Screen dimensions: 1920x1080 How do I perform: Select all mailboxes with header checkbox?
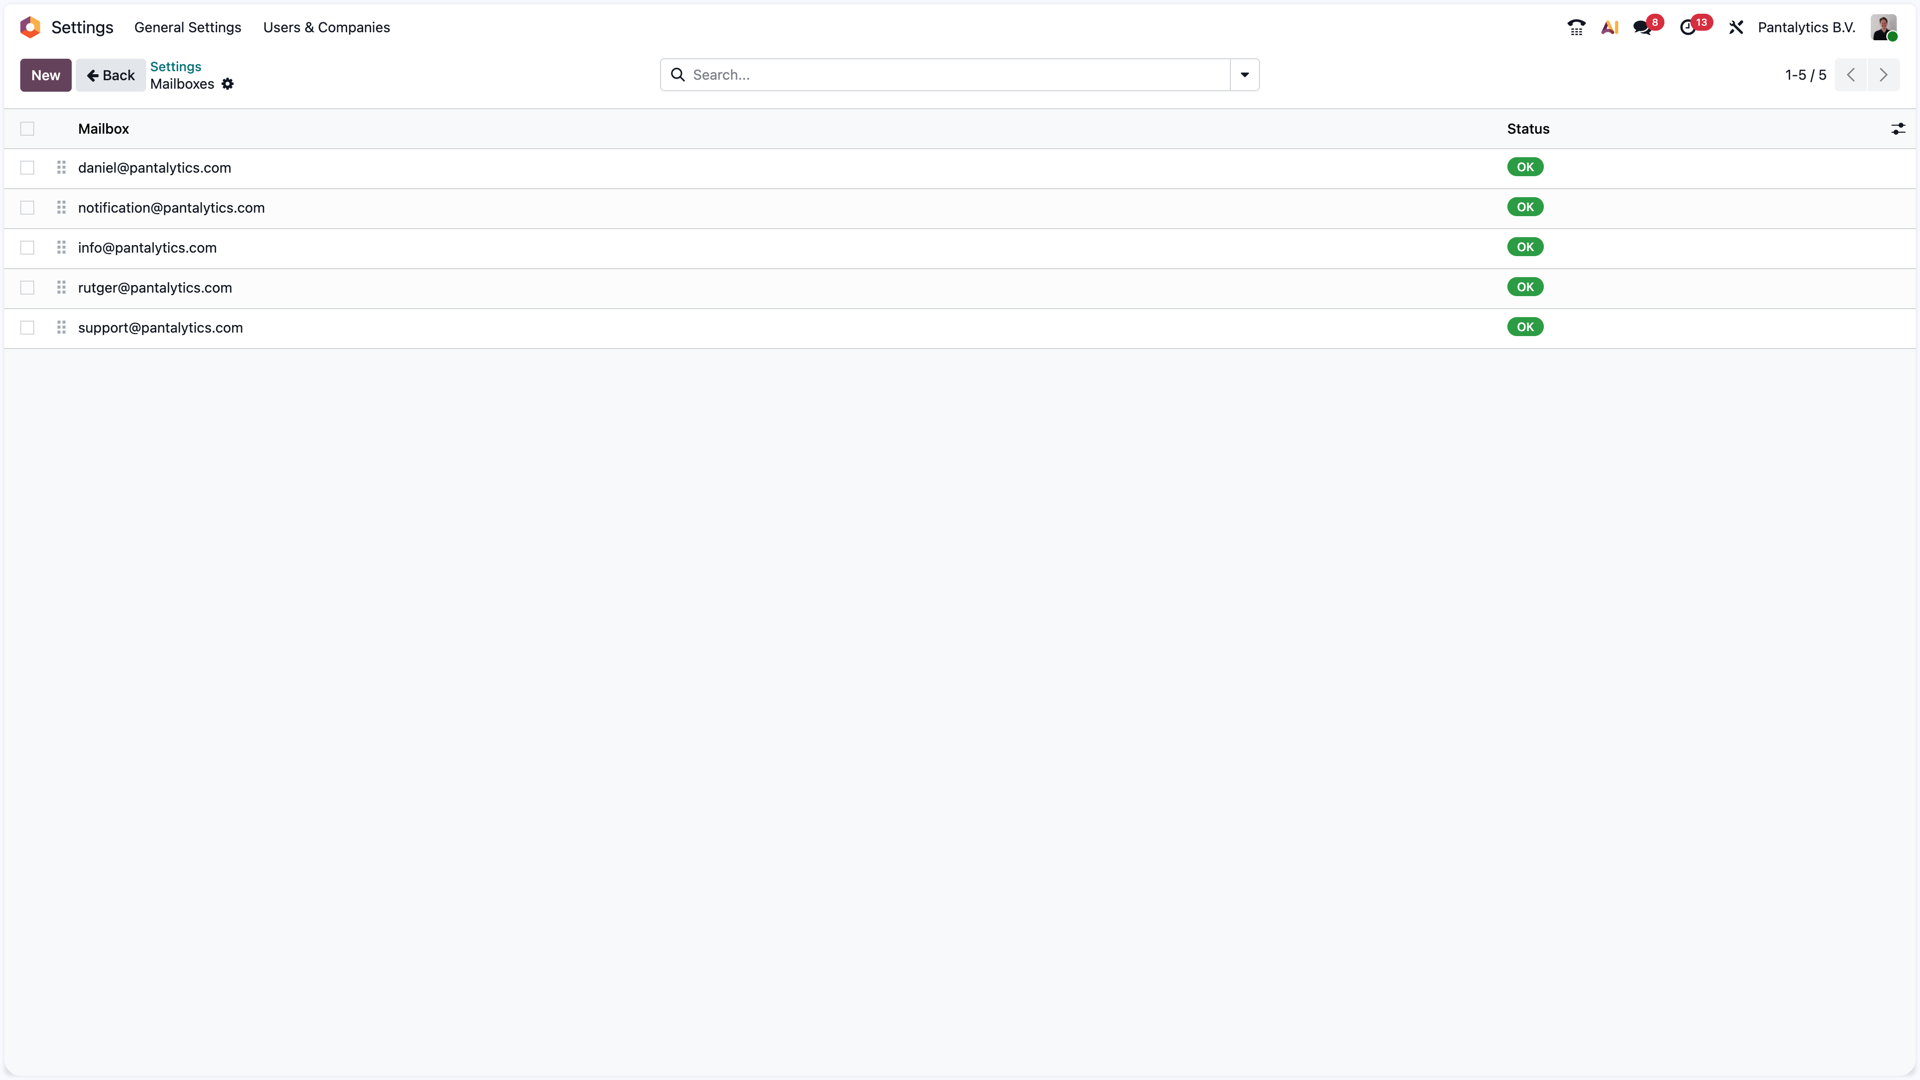(27, 128)
